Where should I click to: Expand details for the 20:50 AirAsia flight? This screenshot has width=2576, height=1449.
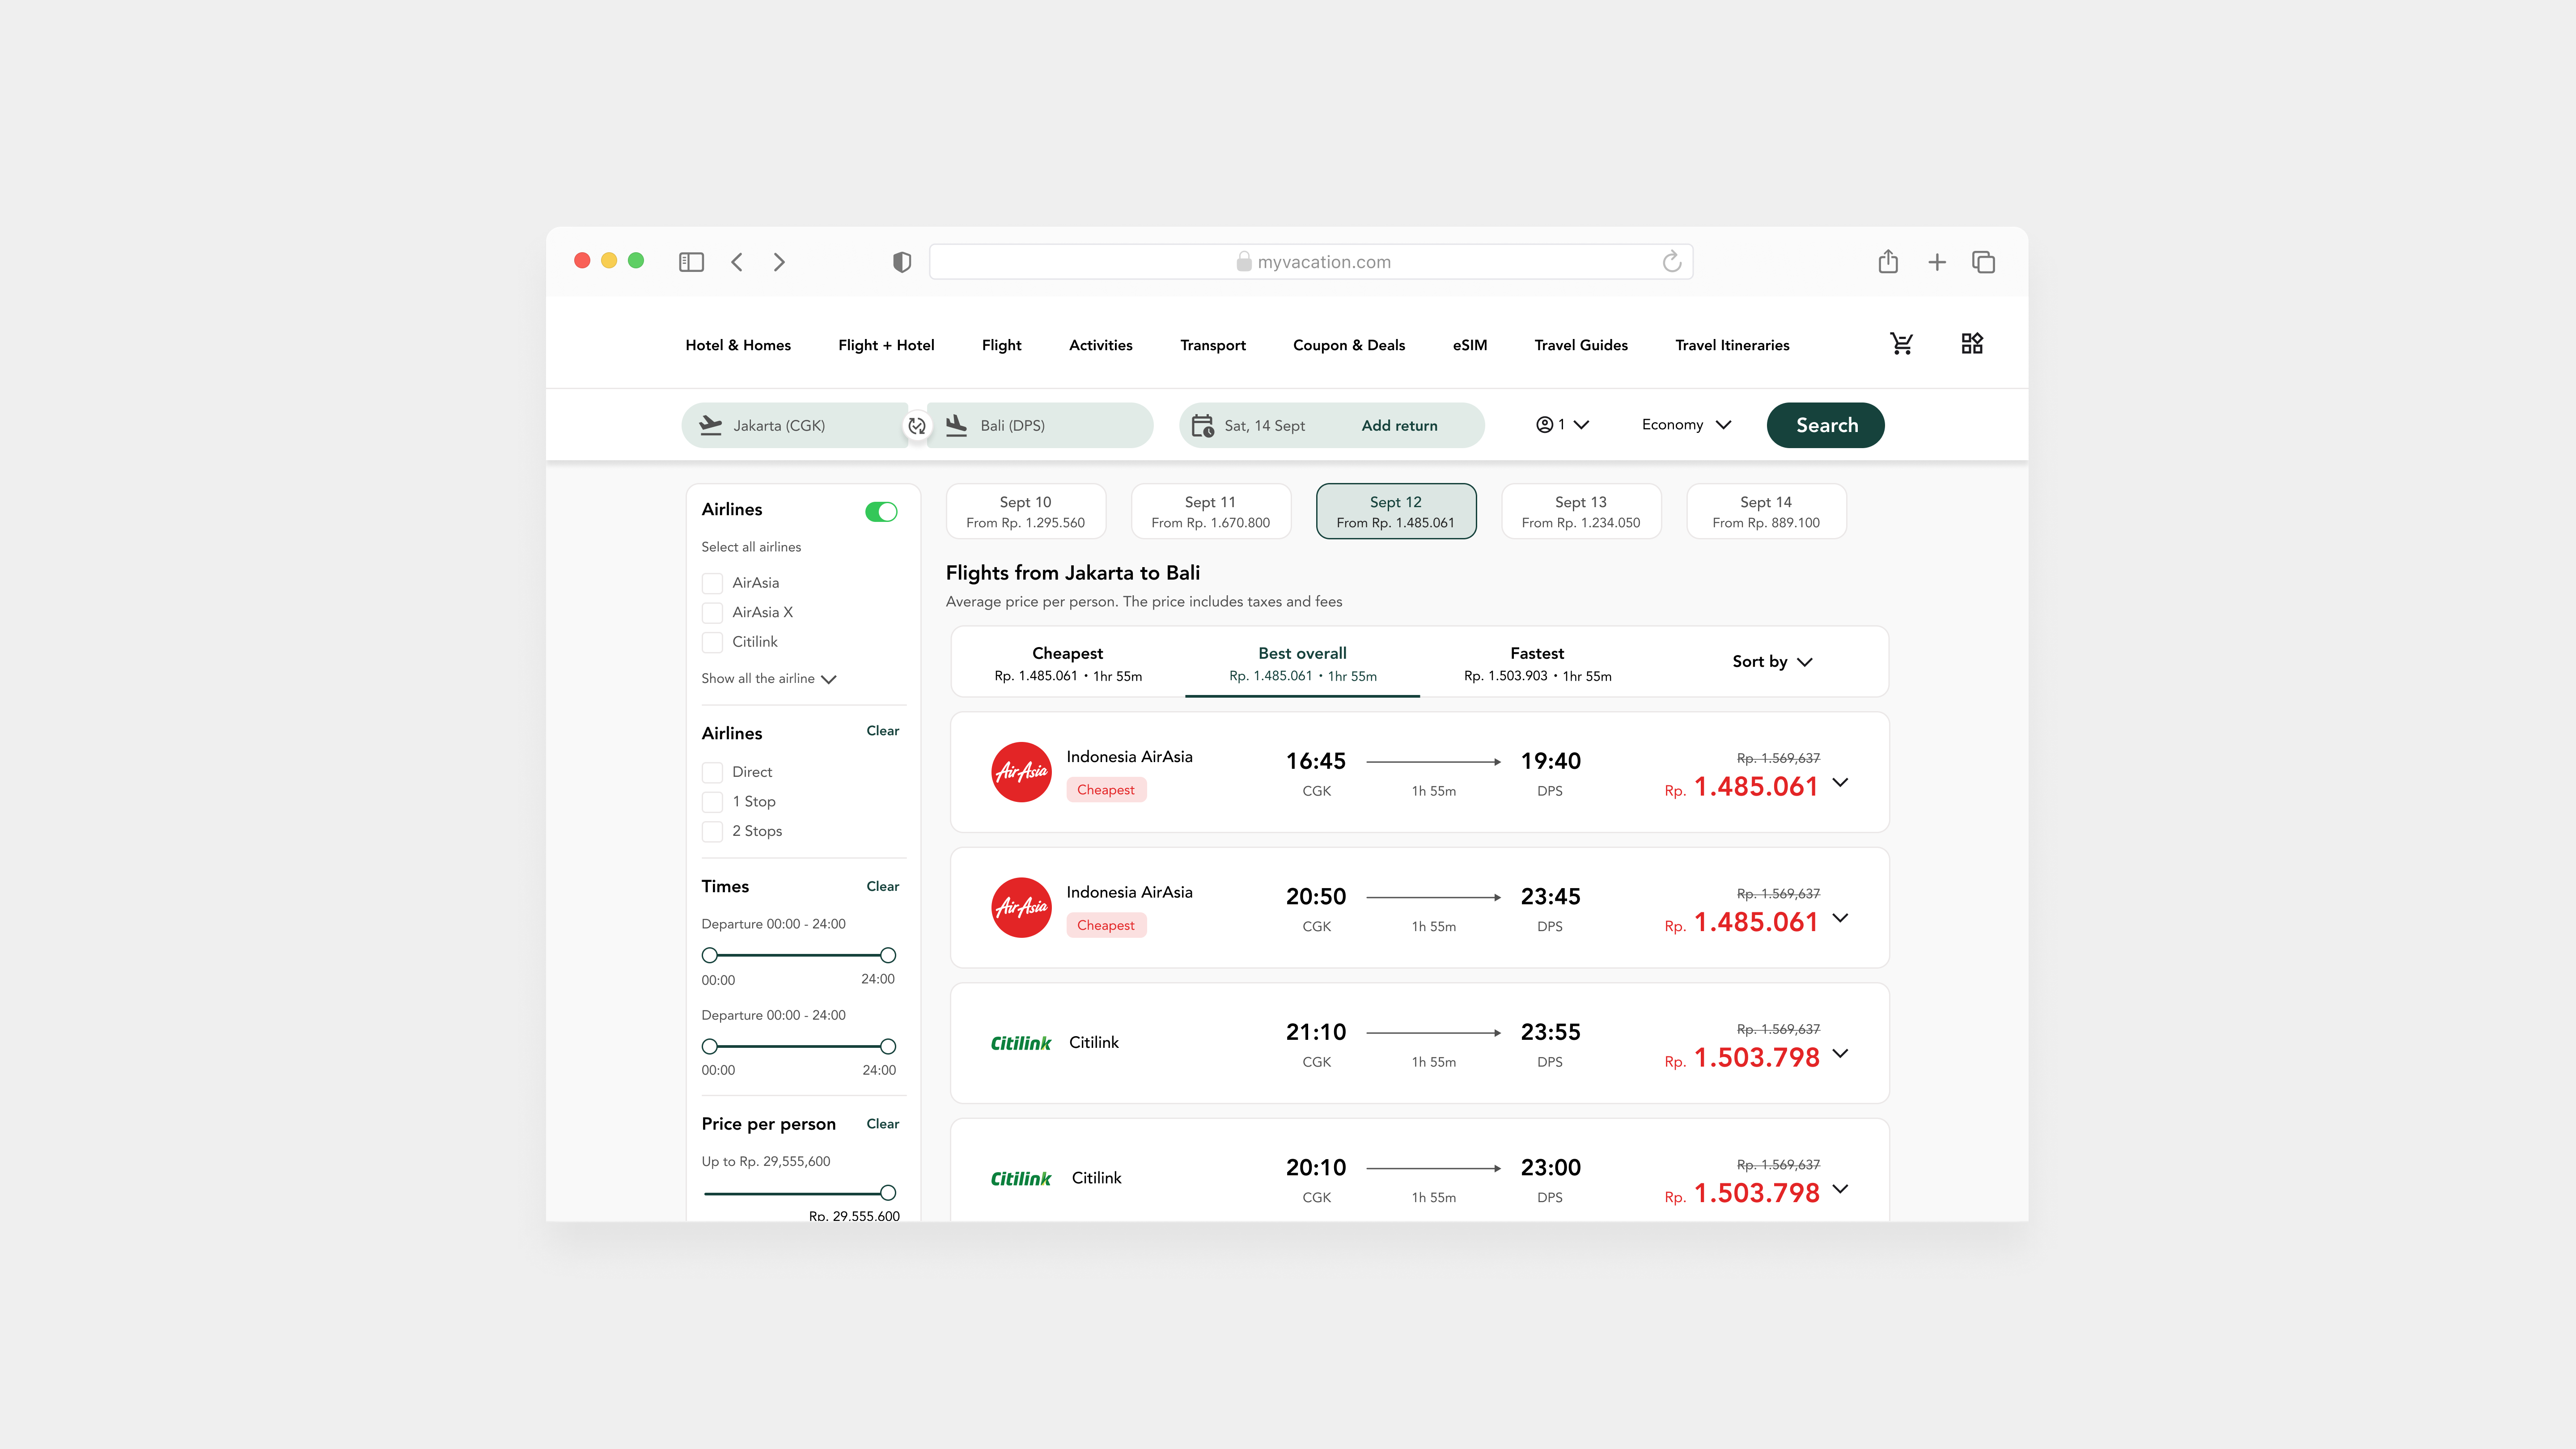click(1840, 918)
